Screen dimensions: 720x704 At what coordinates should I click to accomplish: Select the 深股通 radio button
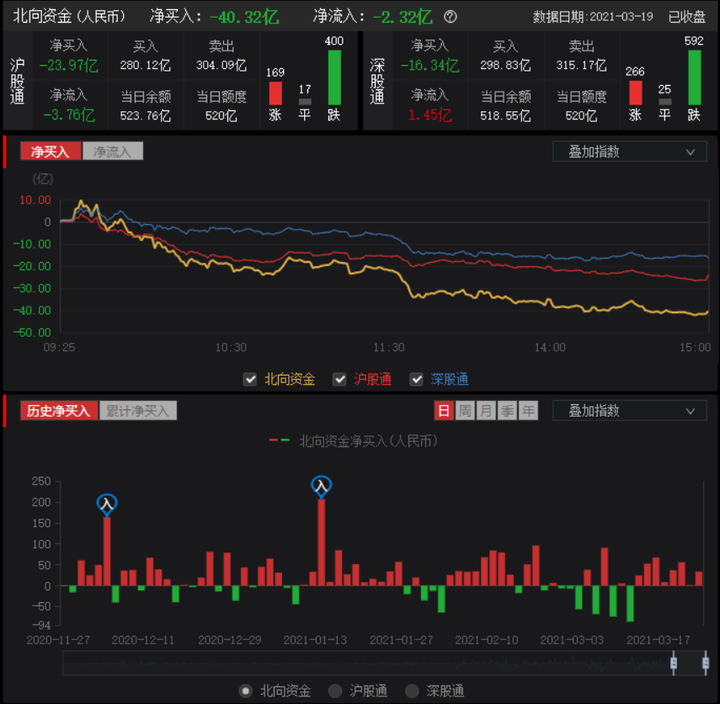tap(412, 691)
